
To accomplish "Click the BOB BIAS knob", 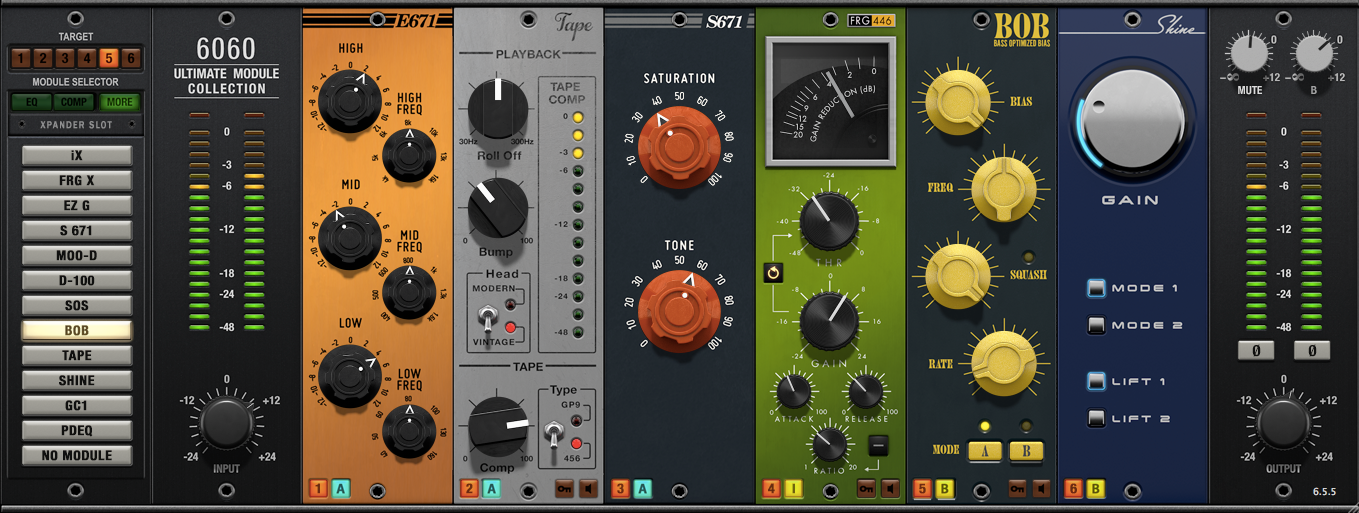I will [x=957, y=101].
